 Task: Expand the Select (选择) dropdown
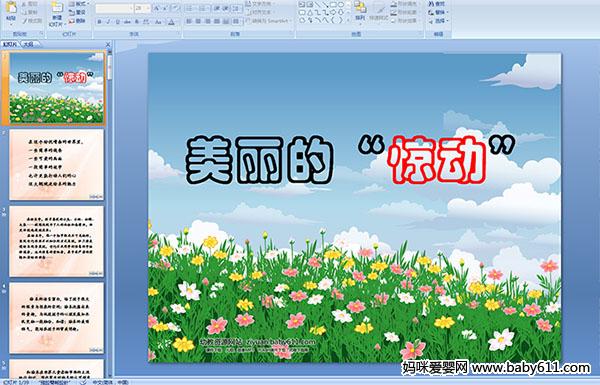pyautogui.click(x=439, y=21)
